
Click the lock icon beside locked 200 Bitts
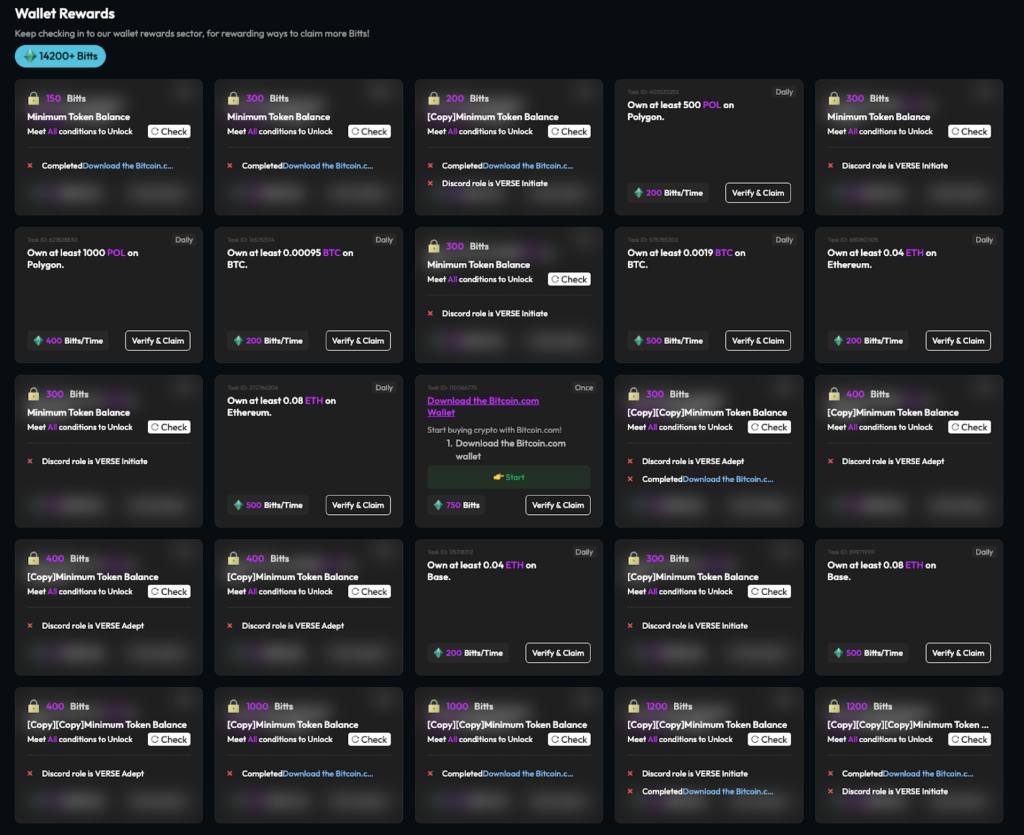[434, 99]
